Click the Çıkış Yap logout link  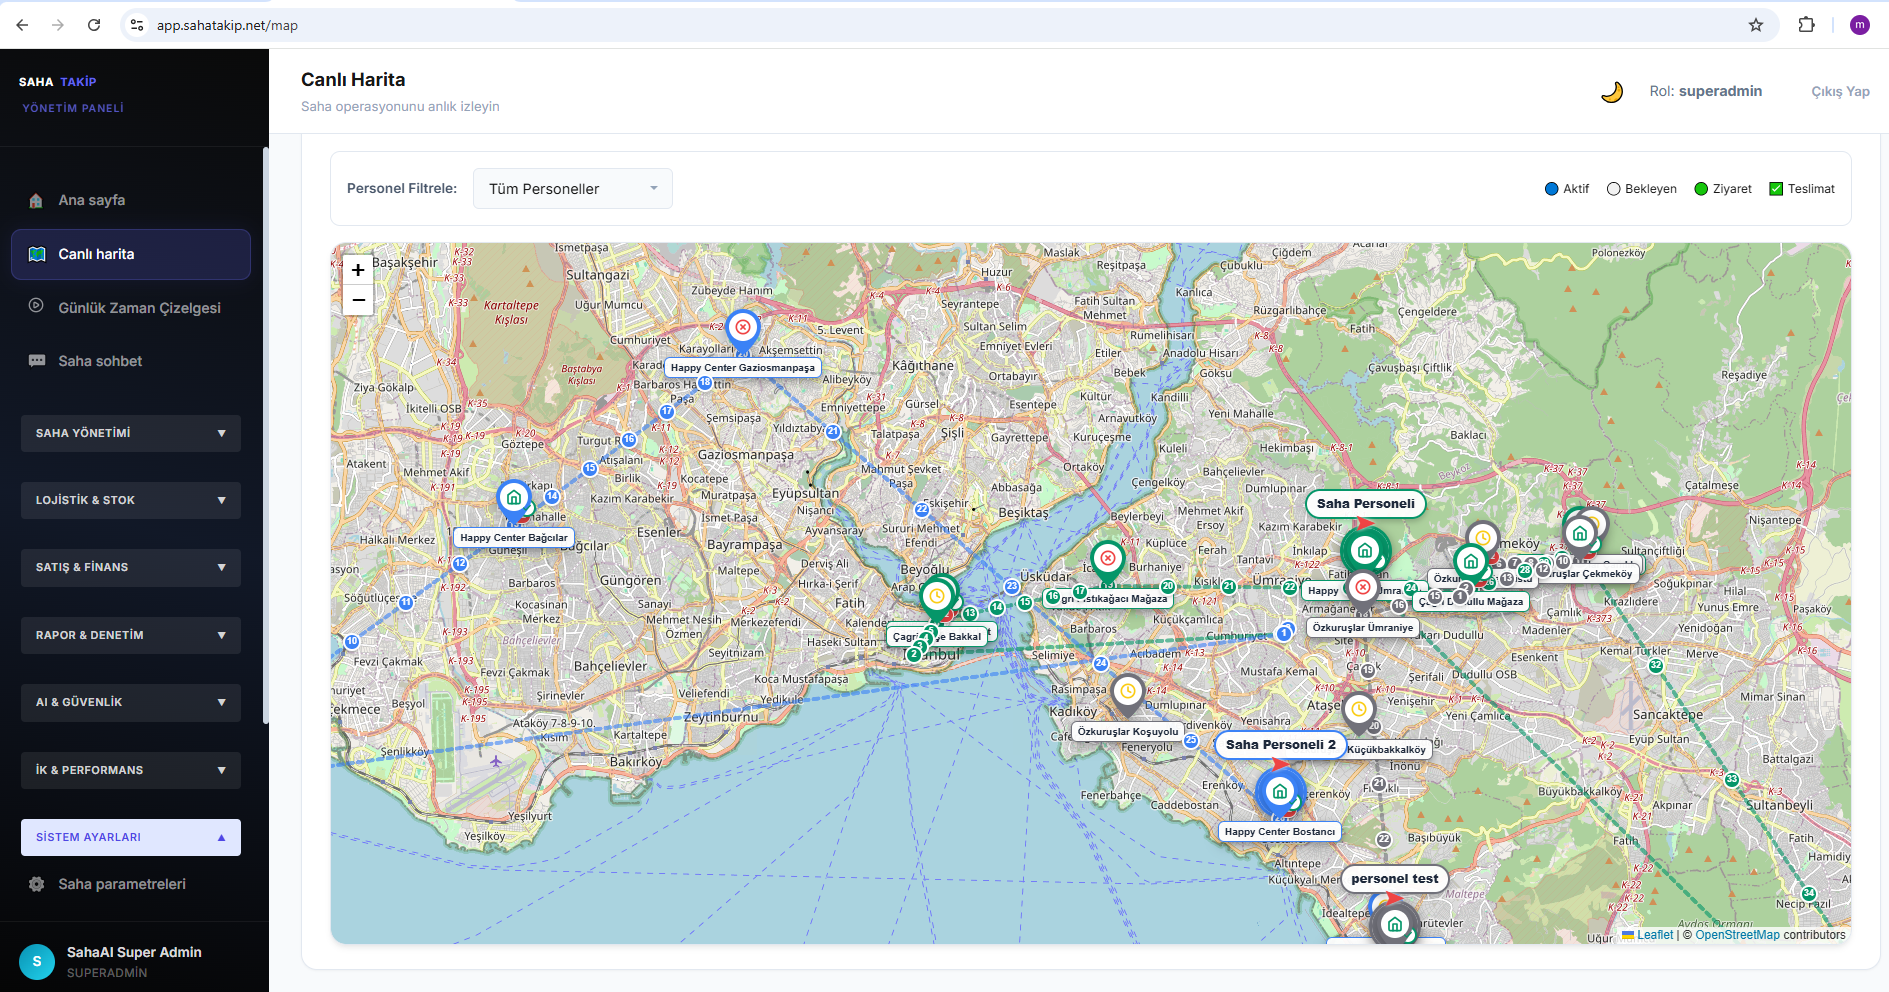click(x=1840, y=91)
